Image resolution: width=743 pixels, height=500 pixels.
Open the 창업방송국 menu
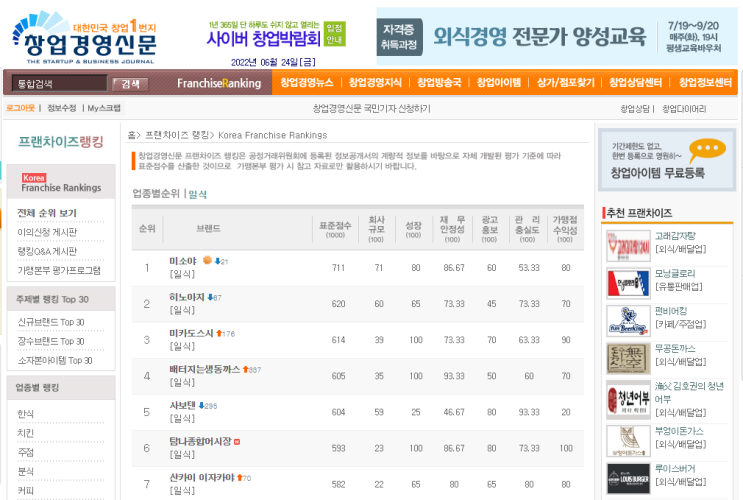click(439, 82)
